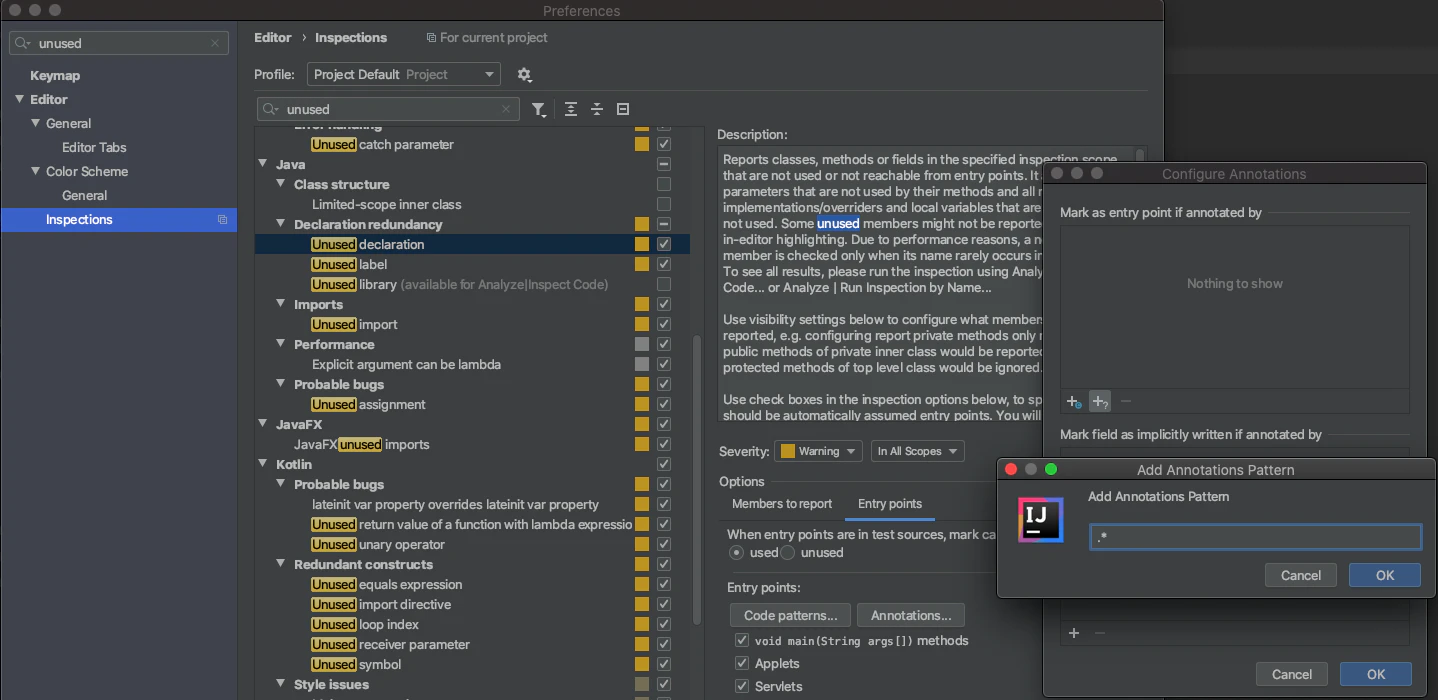Open the profile gear settings menu
Image resolution: width=1438 pixels, height=700 pixels.
pyautogui.click(x=524, y=75)
